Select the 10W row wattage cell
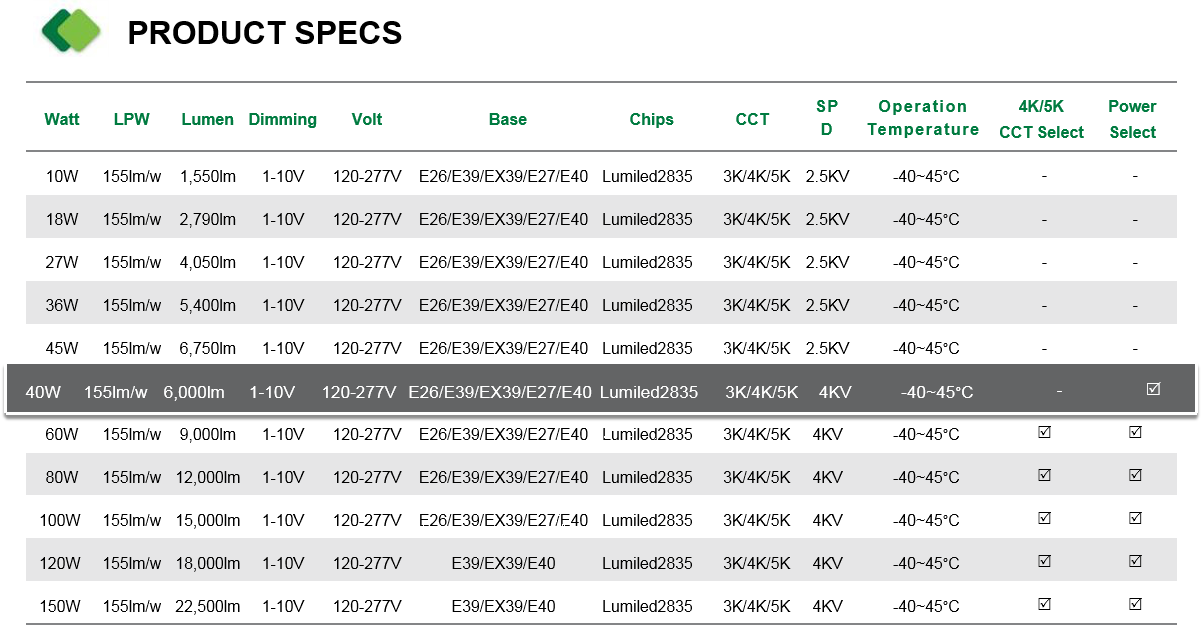 pos(62,177)
